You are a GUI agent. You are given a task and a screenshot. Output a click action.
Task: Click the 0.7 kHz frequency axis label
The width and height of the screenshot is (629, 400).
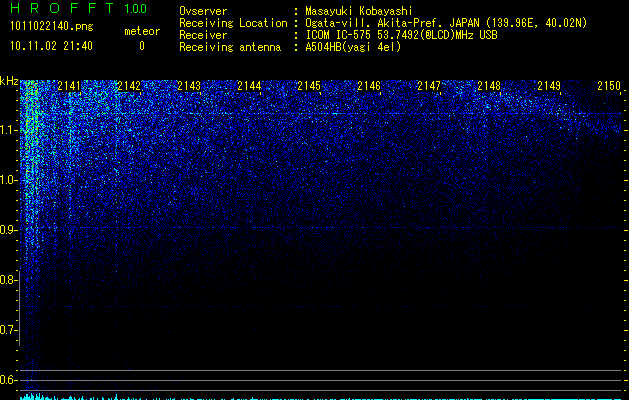click(8, 330)
